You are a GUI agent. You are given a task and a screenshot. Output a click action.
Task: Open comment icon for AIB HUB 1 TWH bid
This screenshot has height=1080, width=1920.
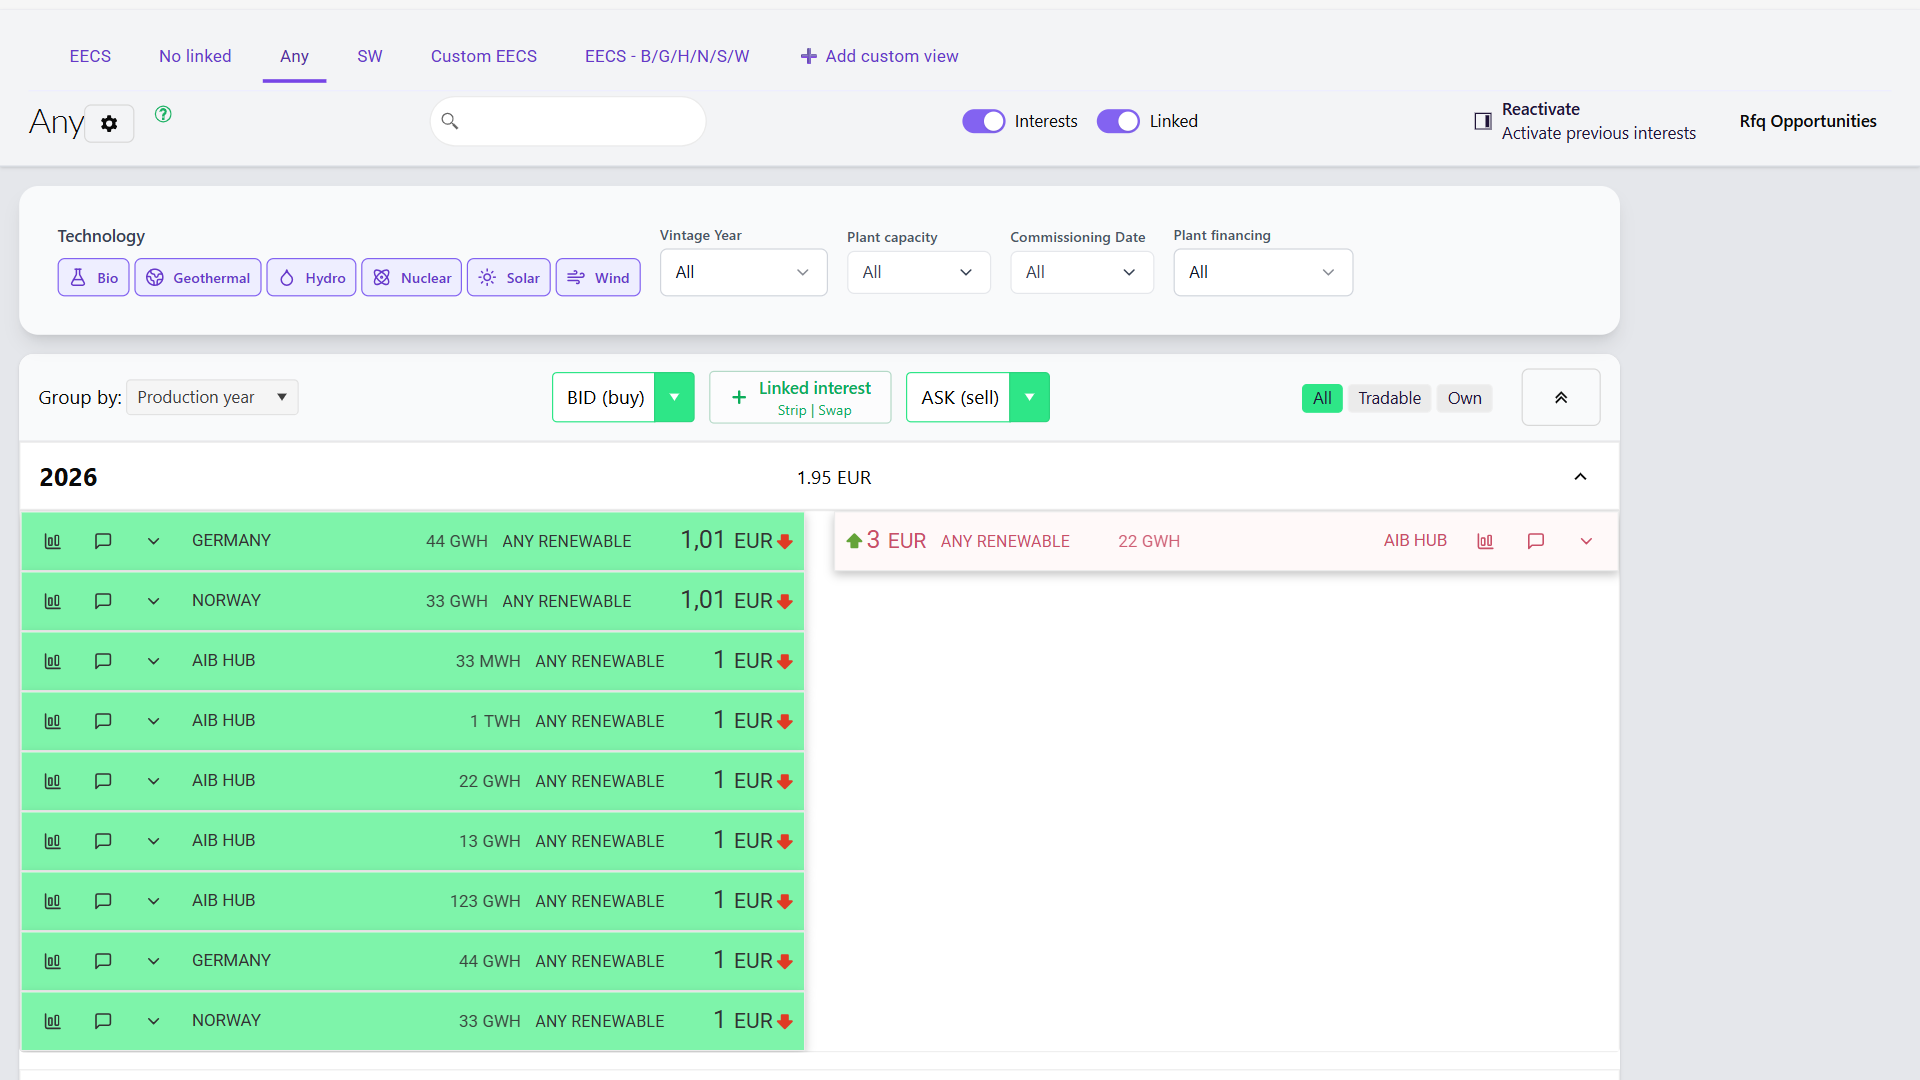(103, 721)
